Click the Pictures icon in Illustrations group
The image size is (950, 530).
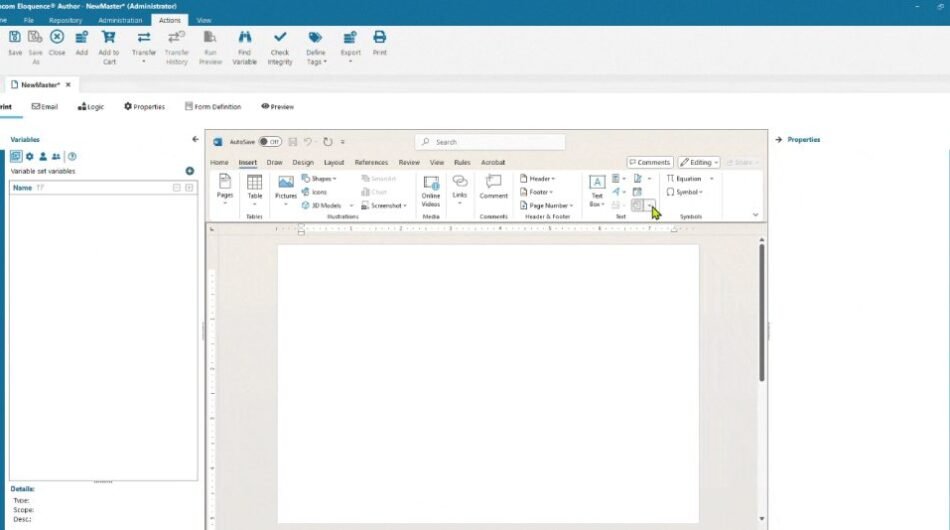pyautogui.click(x=286, y=188)
